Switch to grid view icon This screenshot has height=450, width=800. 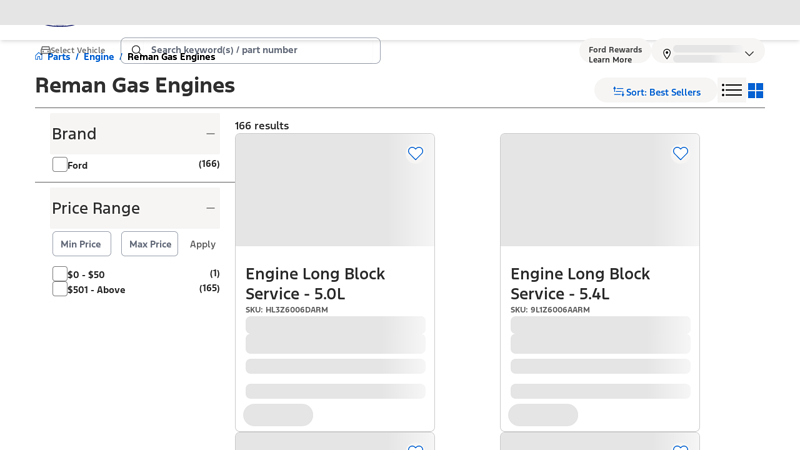(756, 91)
